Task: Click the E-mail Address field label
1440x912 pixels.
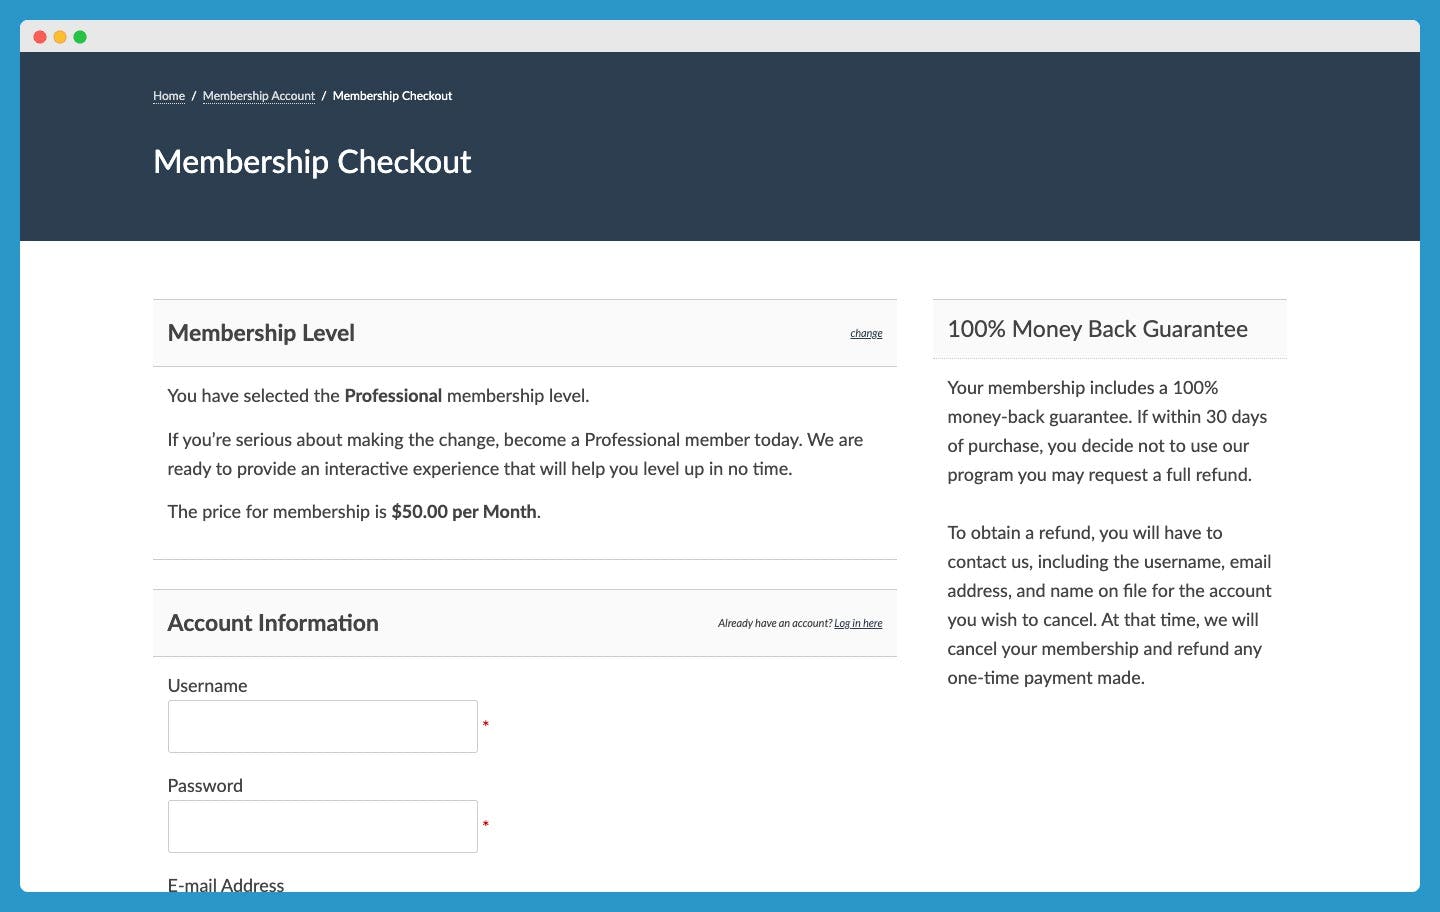Action: (x=226, y=885)
